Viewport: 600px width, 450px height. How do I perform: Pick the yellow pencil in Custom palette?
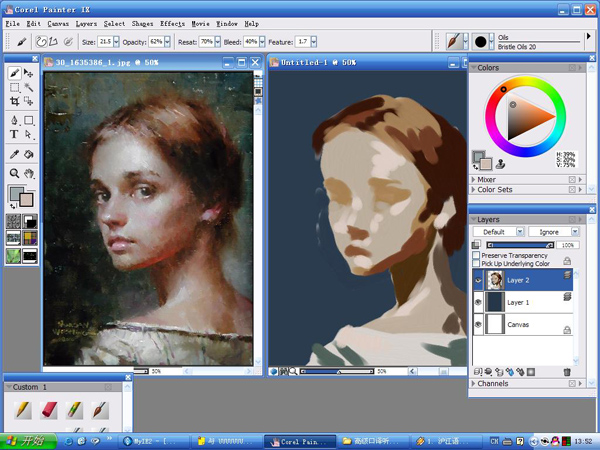(x=23, y=410)
